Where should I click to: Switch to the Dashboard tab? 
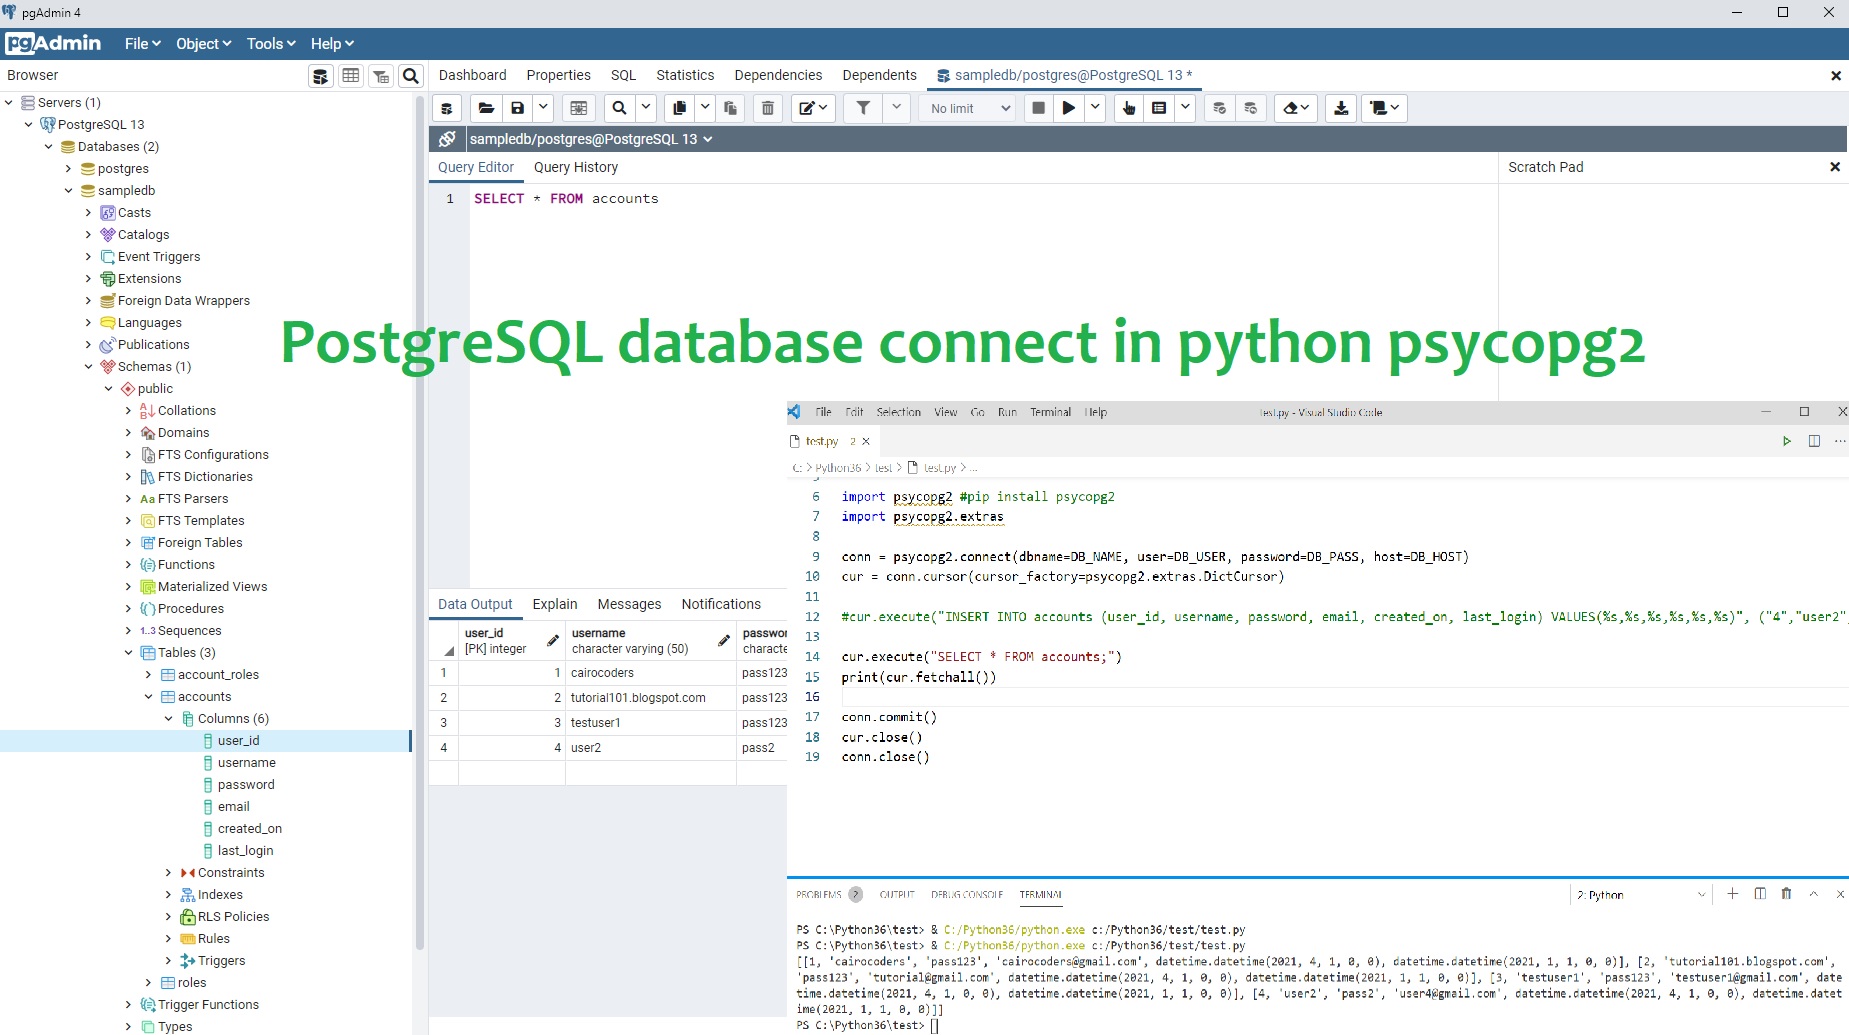[x=472, y=75]
